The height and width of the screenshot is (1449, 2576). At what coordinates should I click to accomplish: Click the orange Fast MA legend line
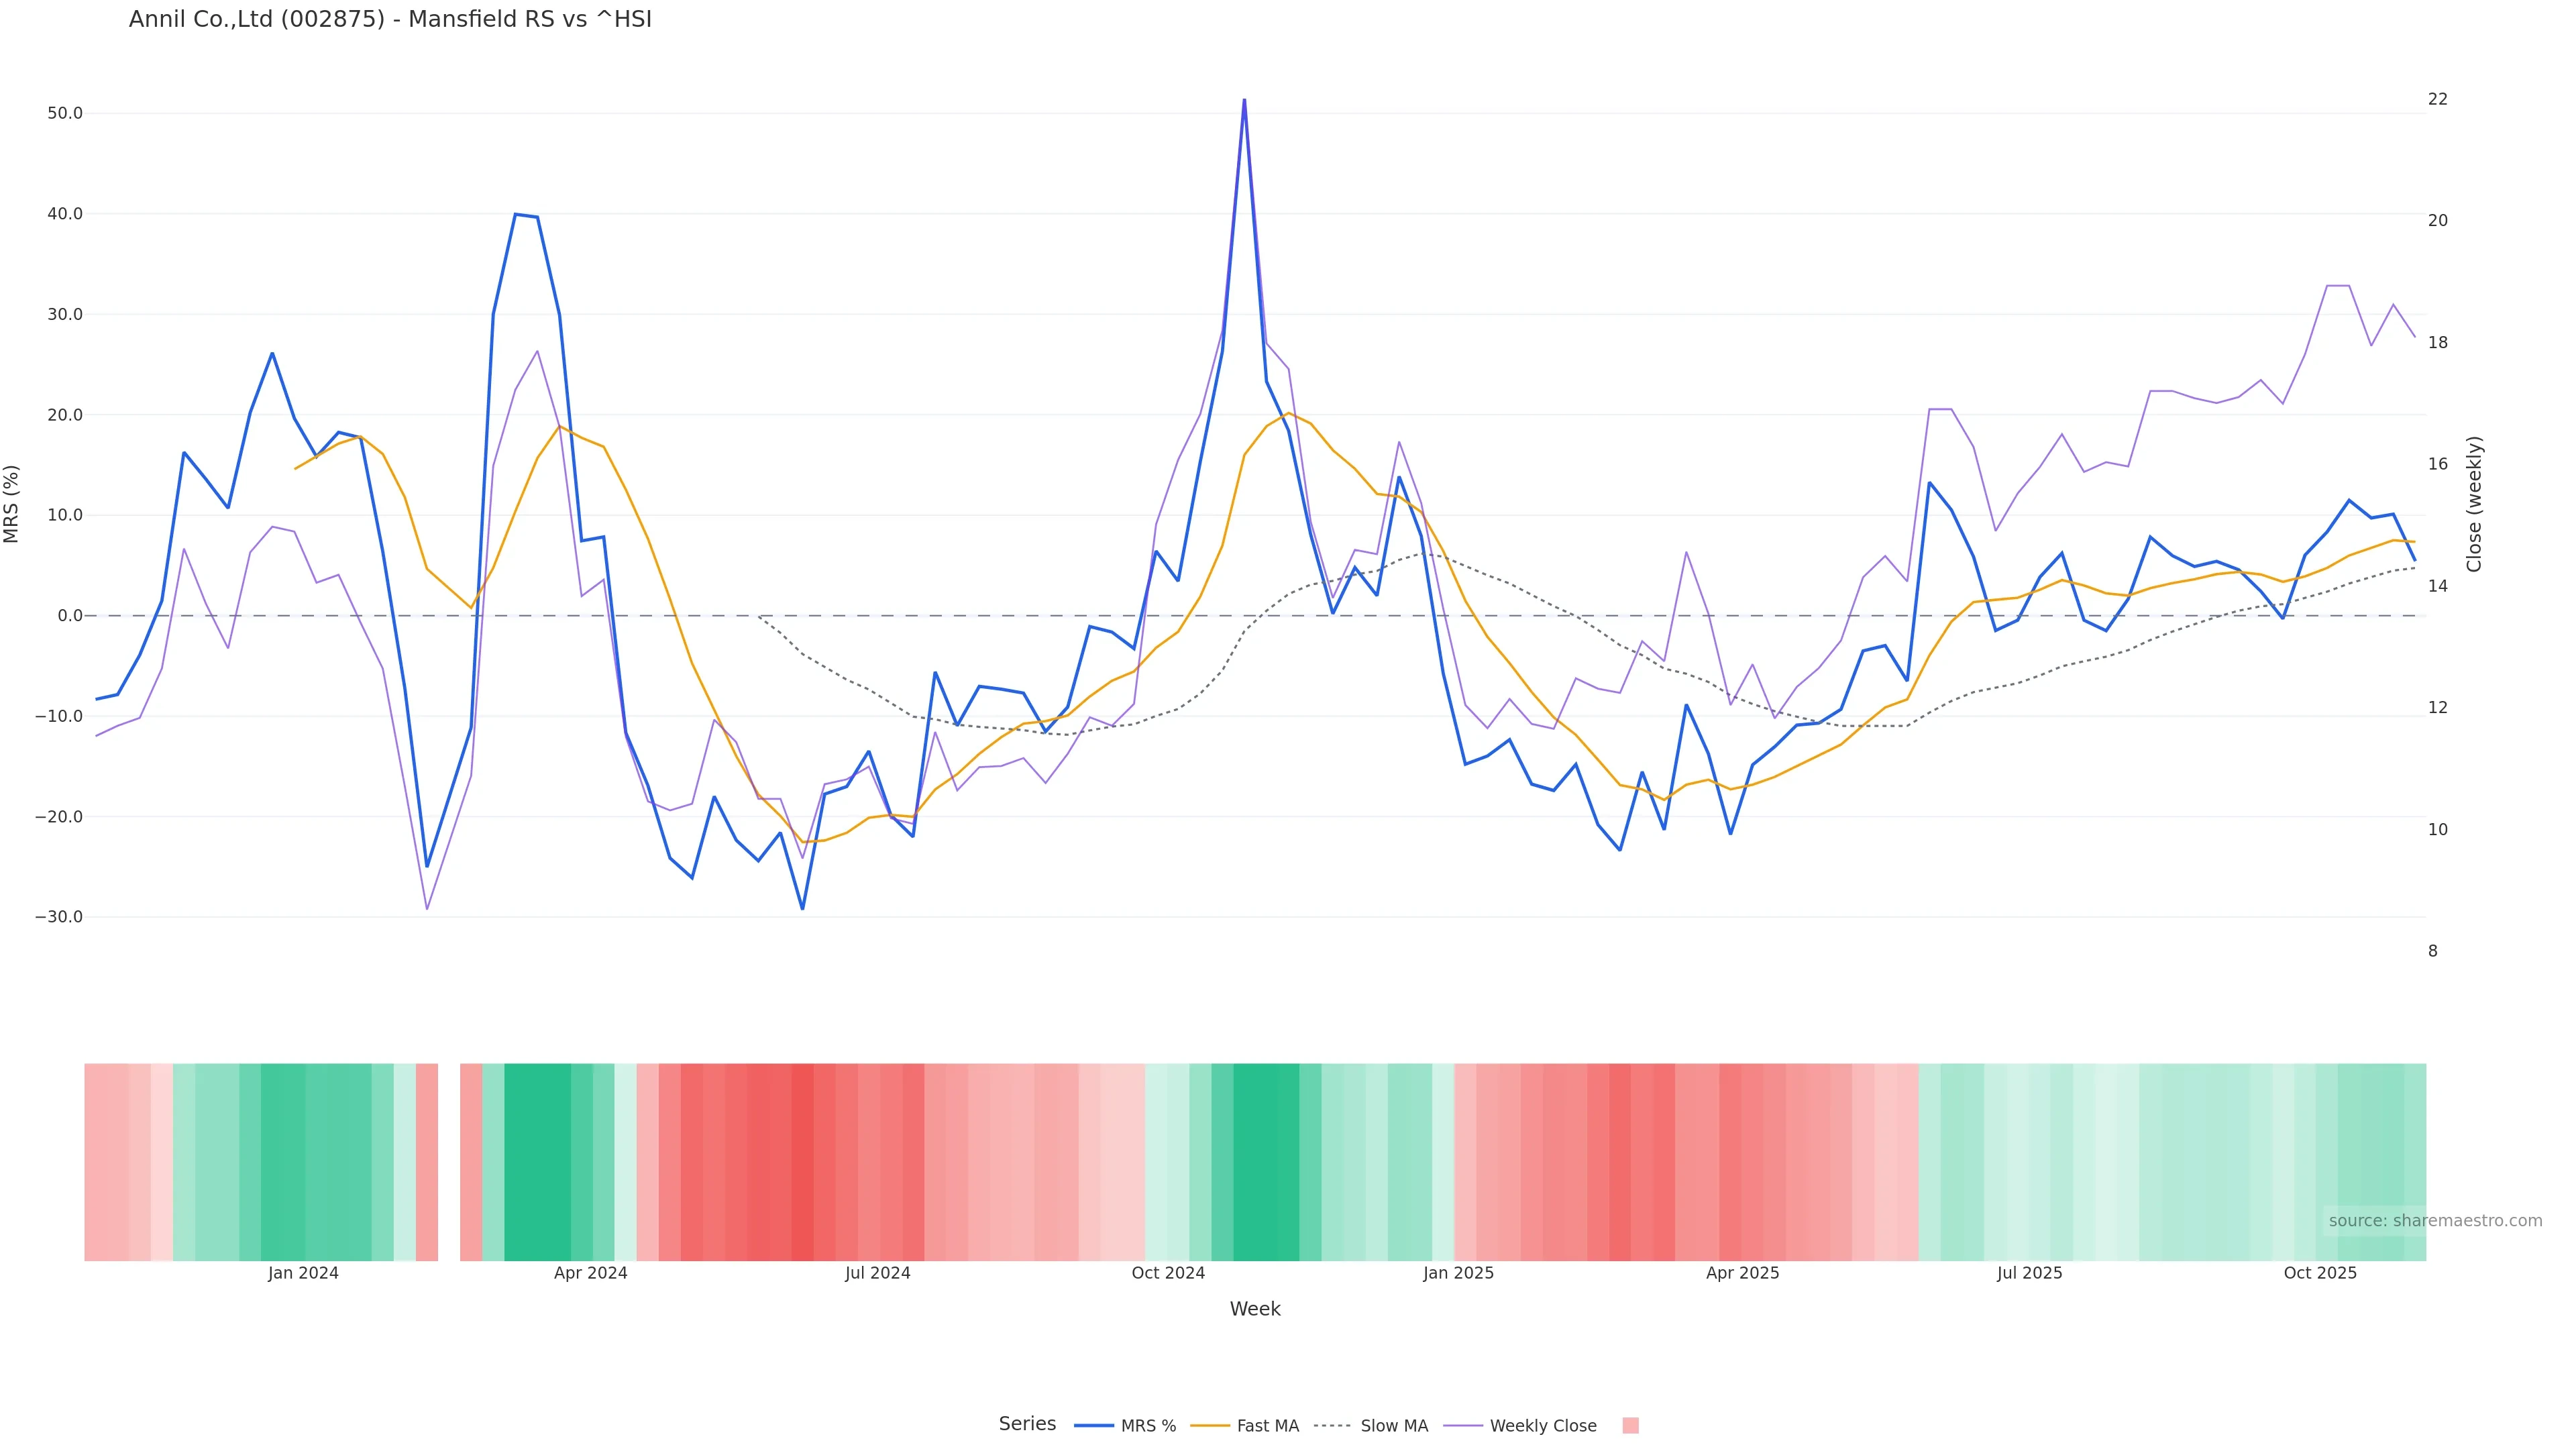point(1210,1426)
